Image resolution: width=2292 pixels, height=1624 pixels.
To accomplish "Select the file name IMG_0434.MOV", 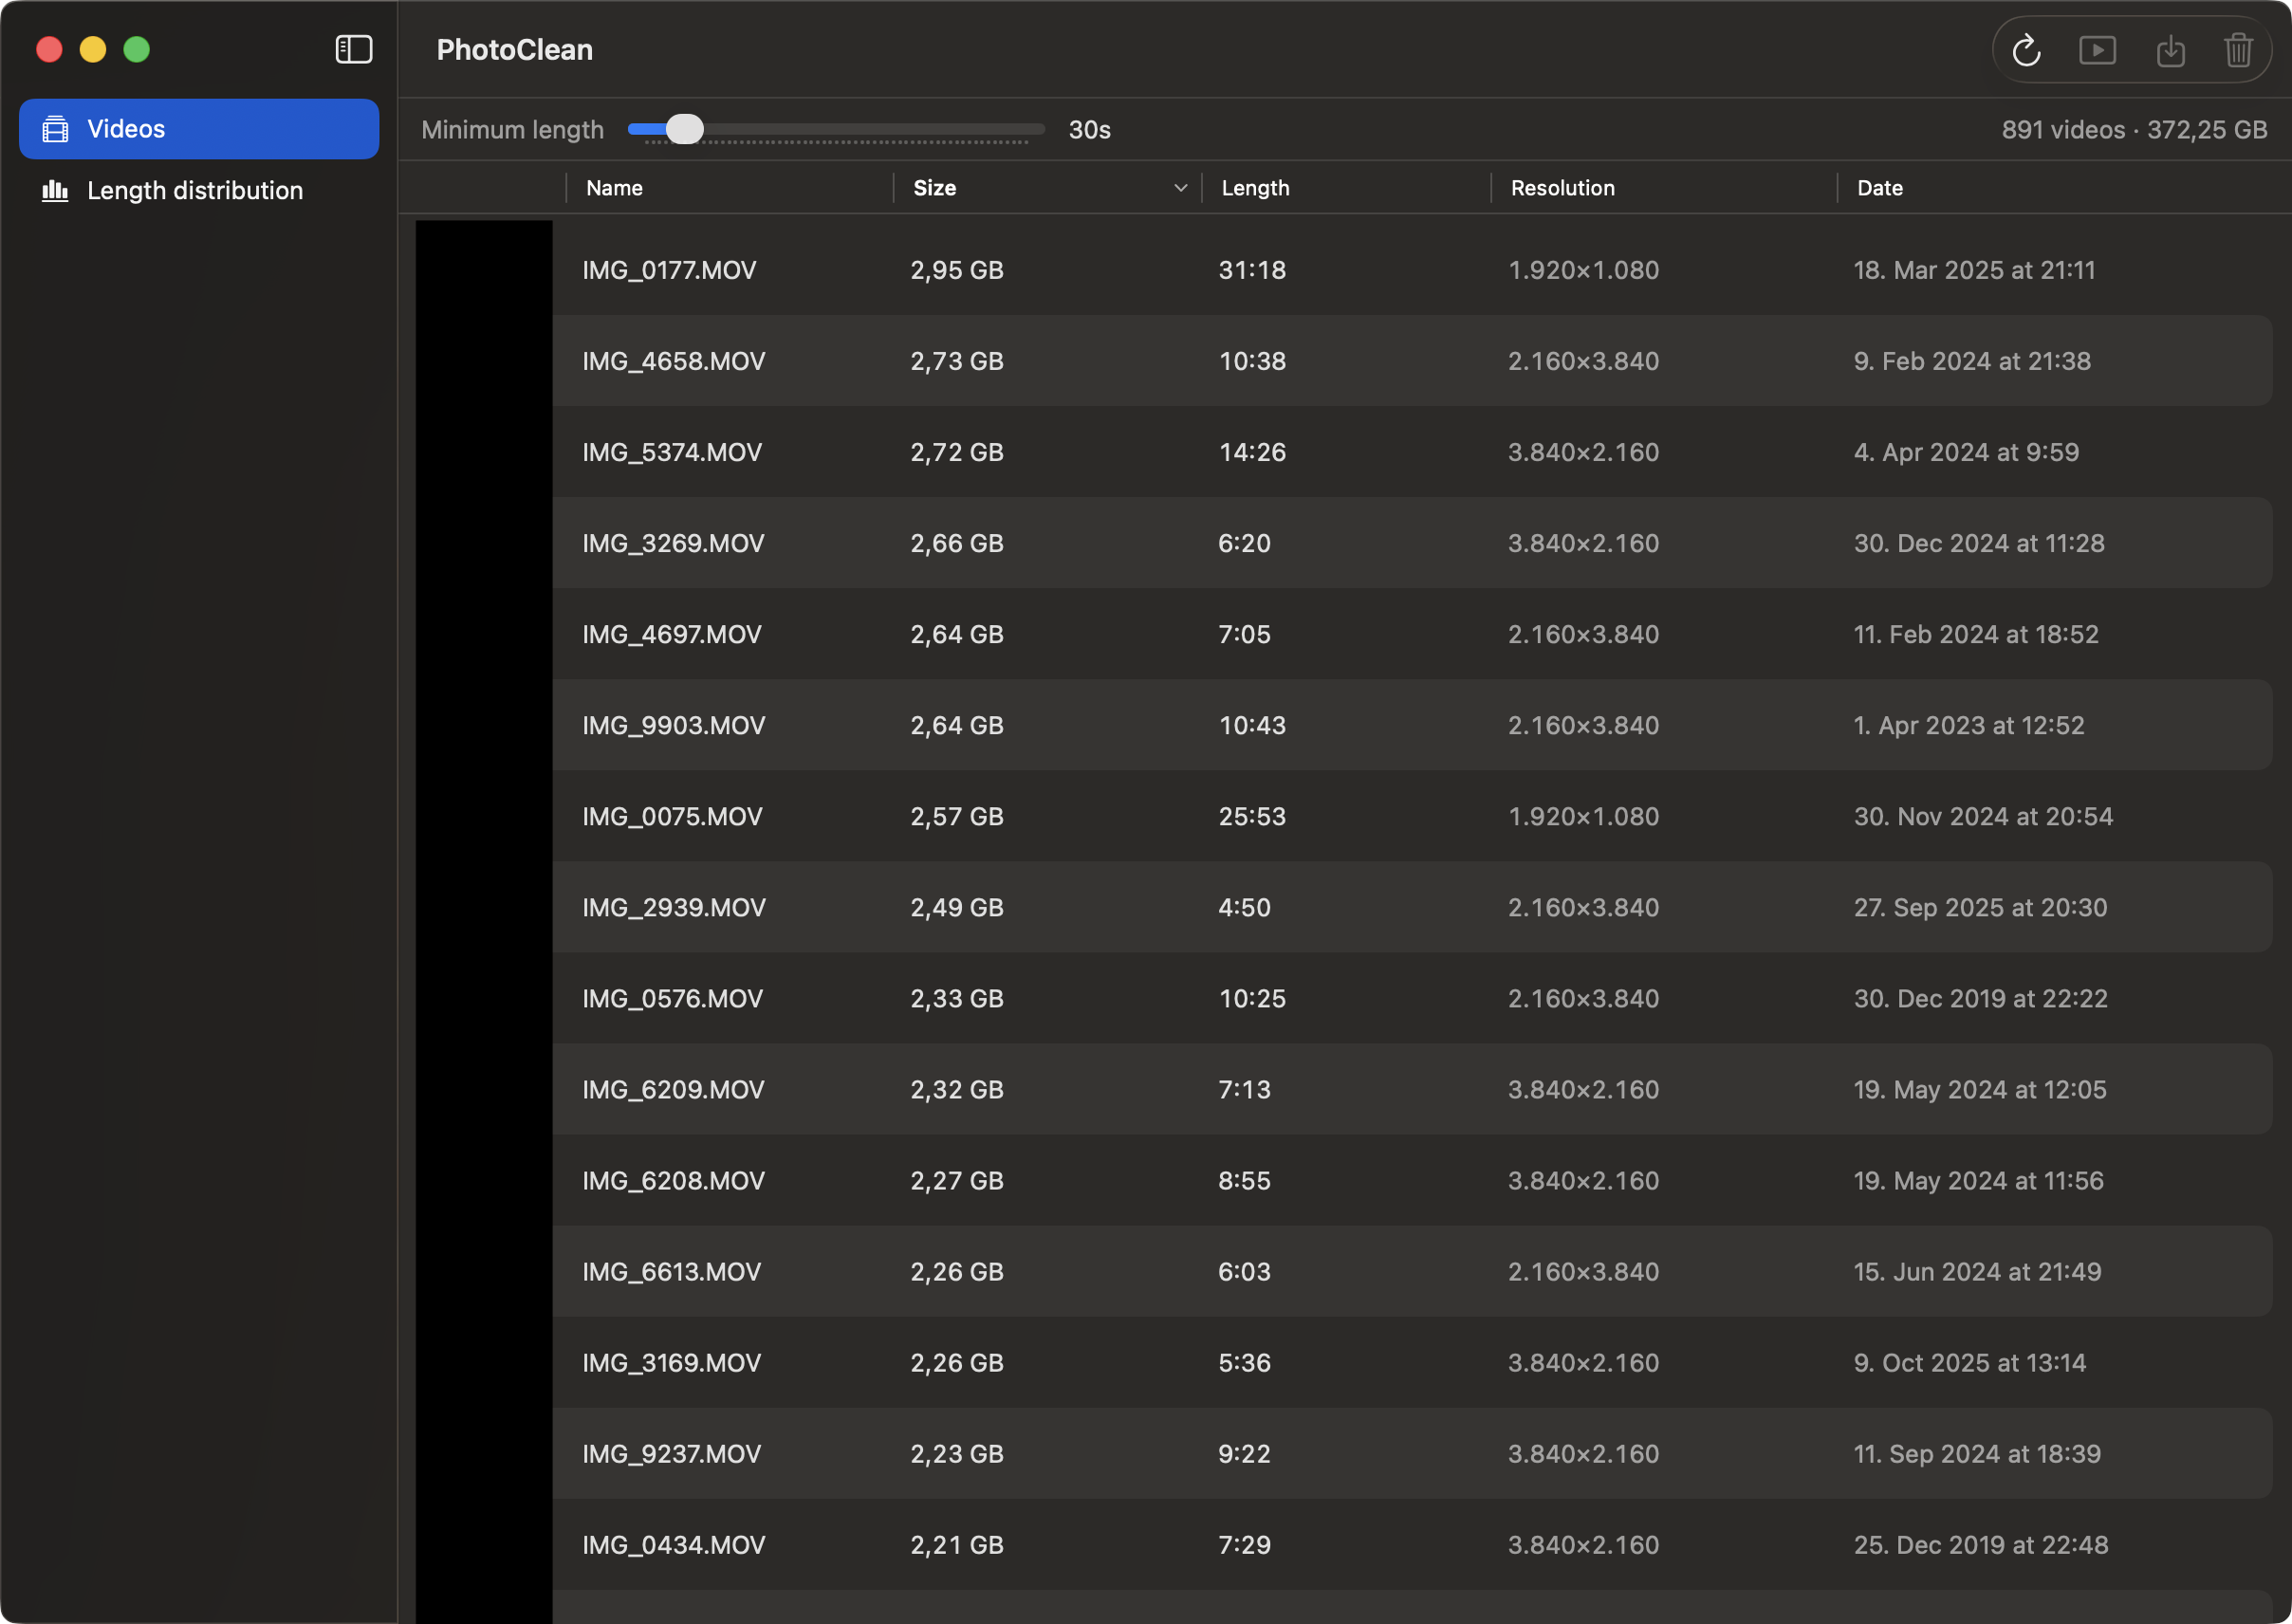I will (674, 1544).
